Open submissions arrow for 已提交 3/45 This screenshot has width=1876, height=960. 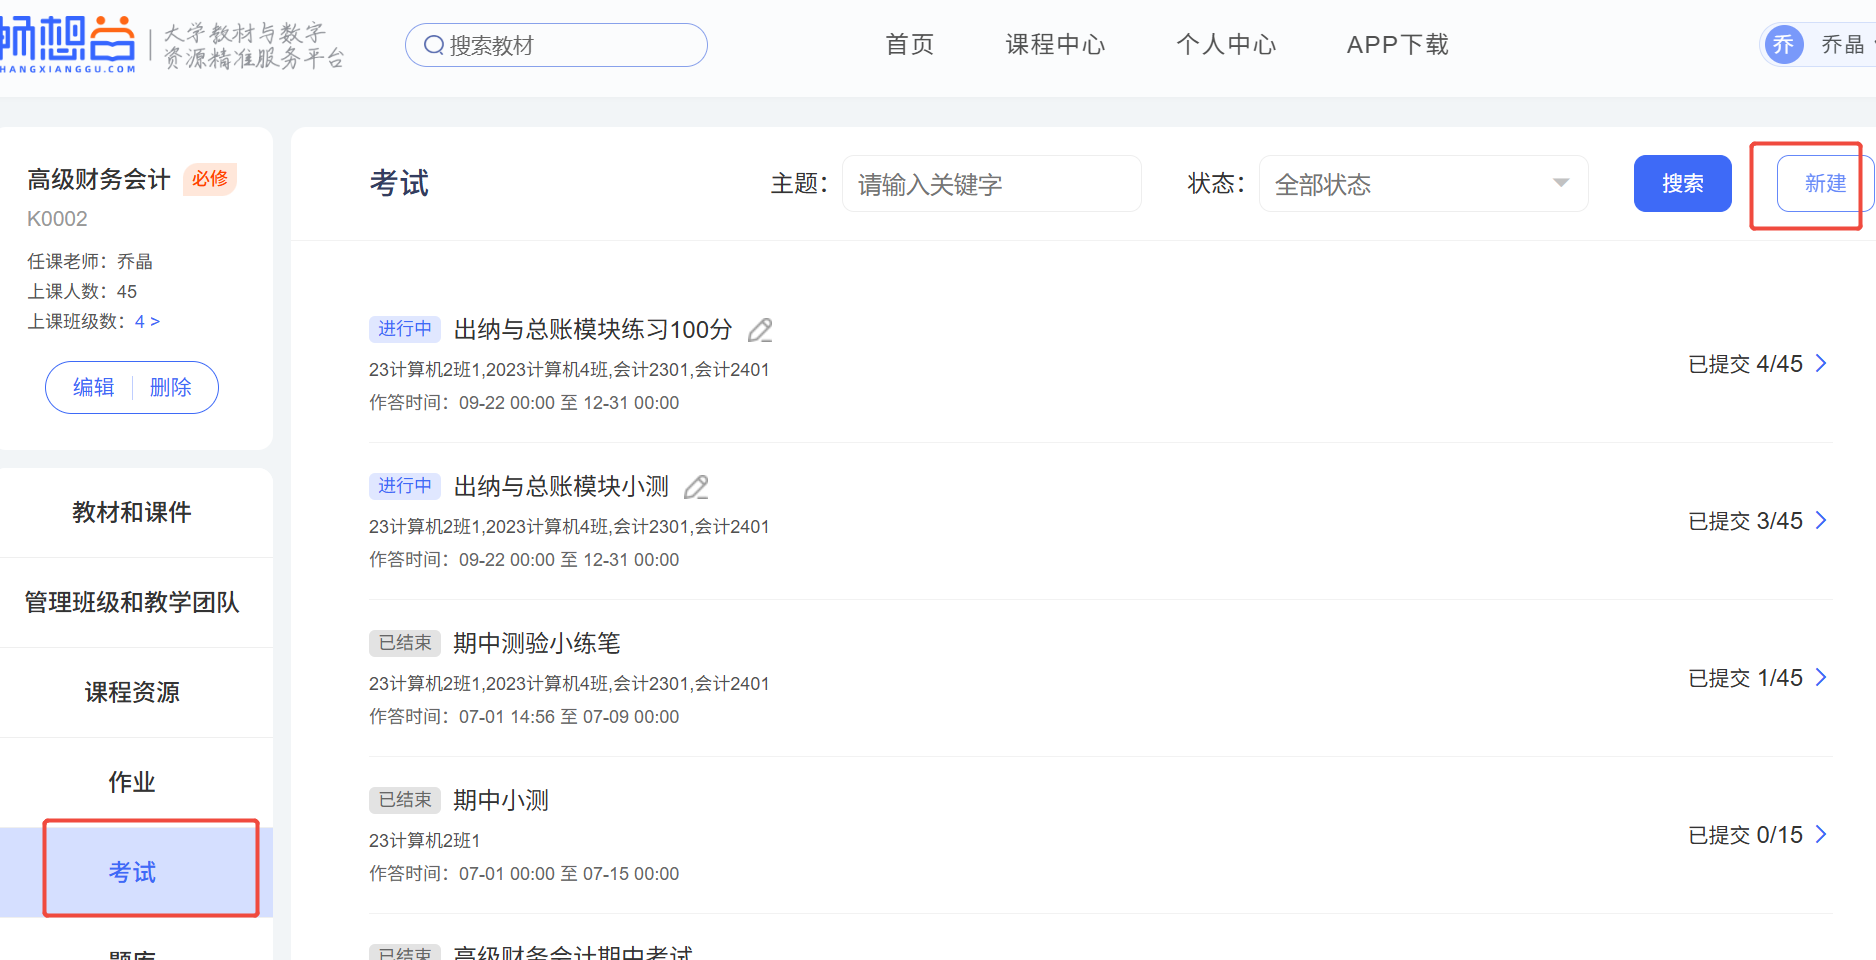click(1821, 520)
